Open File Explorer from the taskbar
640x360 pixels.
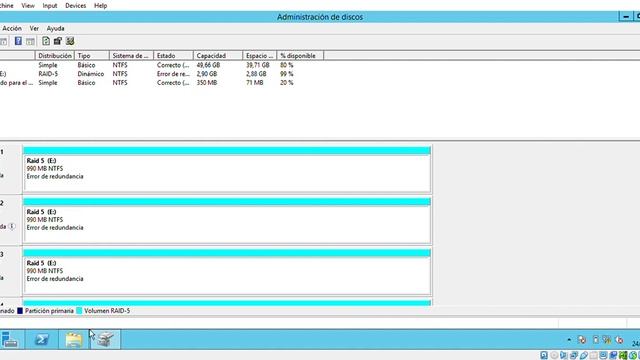click(x=73, y=340)
